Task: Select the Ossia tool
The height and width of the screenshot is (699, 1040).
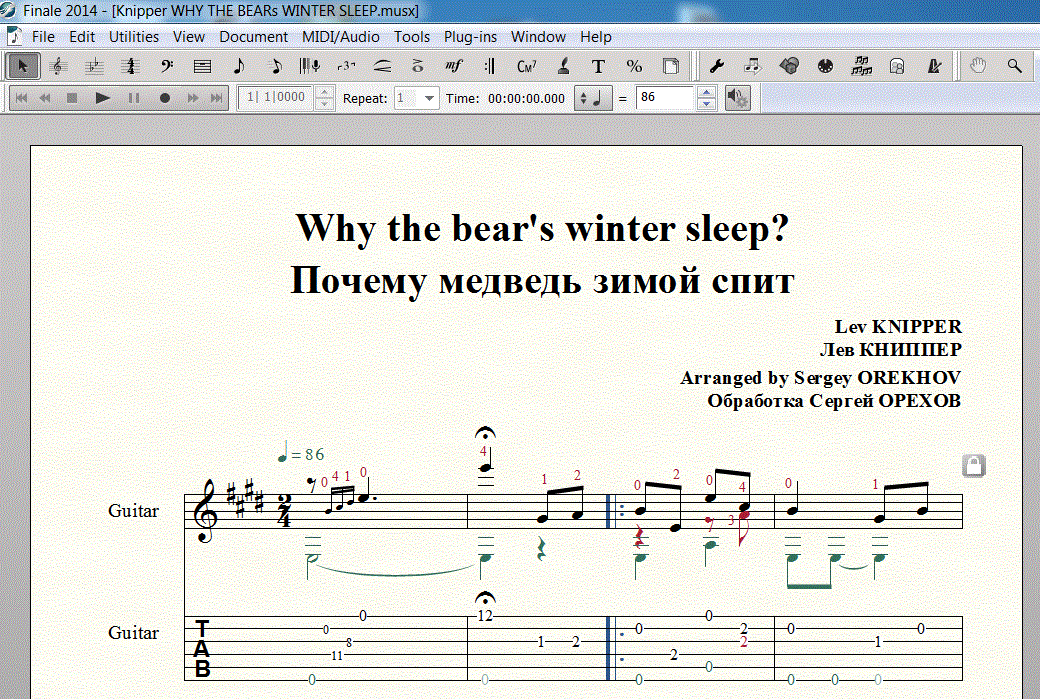Action: coord(897,66)
